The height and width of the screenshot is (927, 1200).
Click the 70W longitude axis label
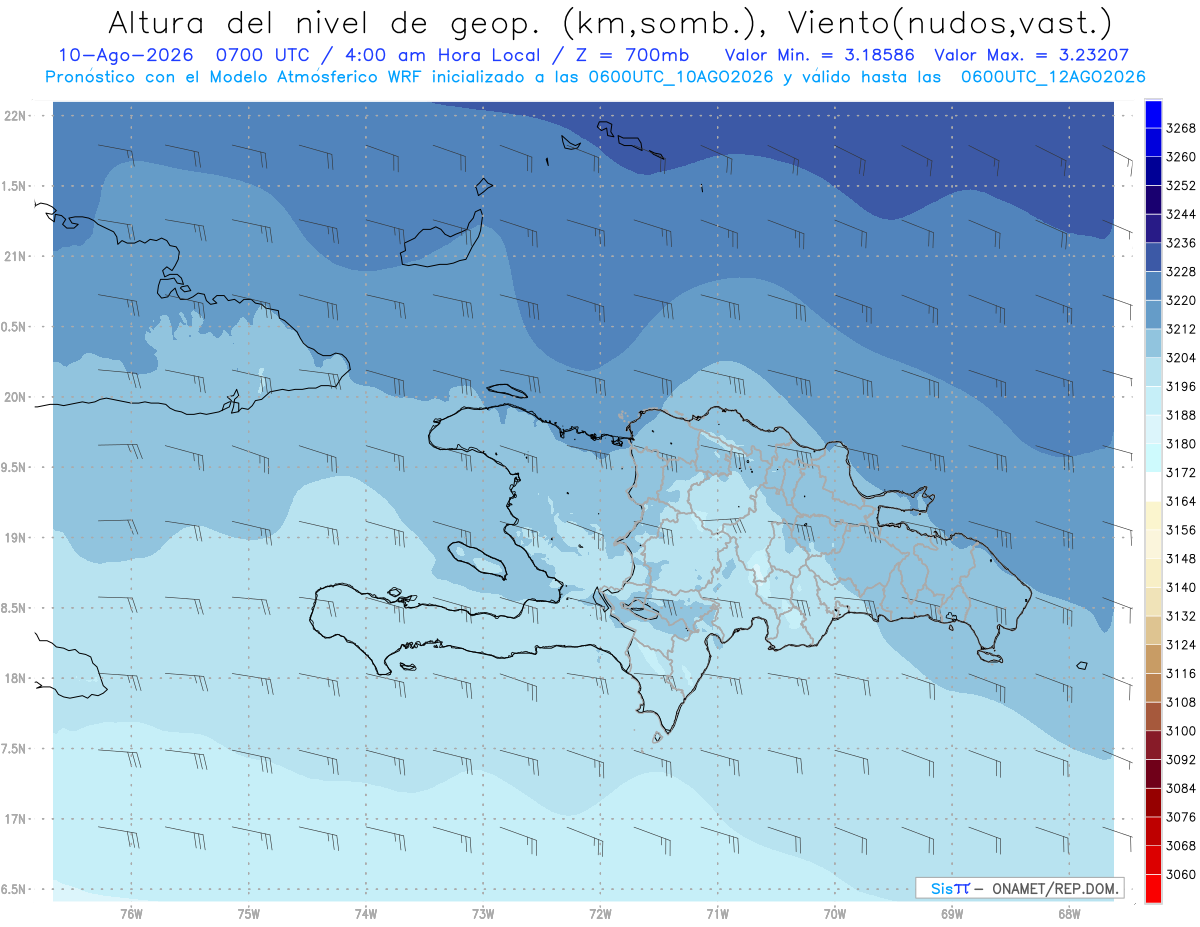click(835, 914)
